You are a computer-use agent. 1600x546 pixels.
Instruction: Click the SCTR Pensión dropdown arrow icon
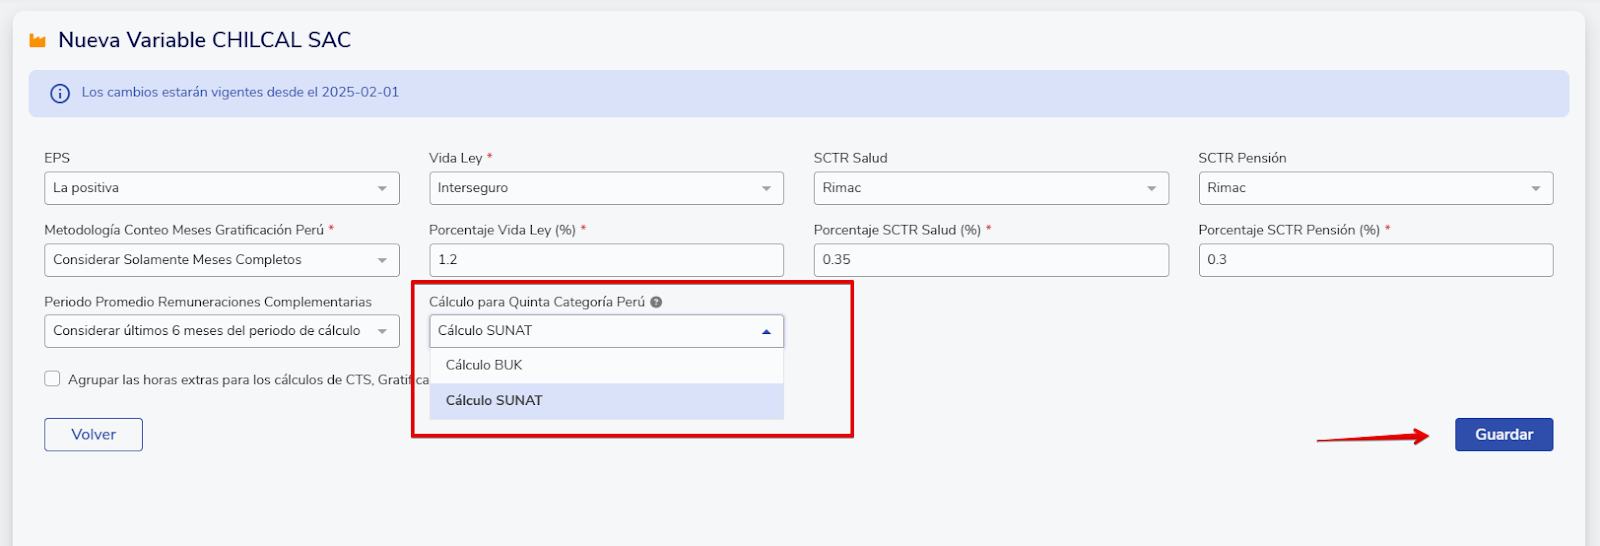(1536, 188)
